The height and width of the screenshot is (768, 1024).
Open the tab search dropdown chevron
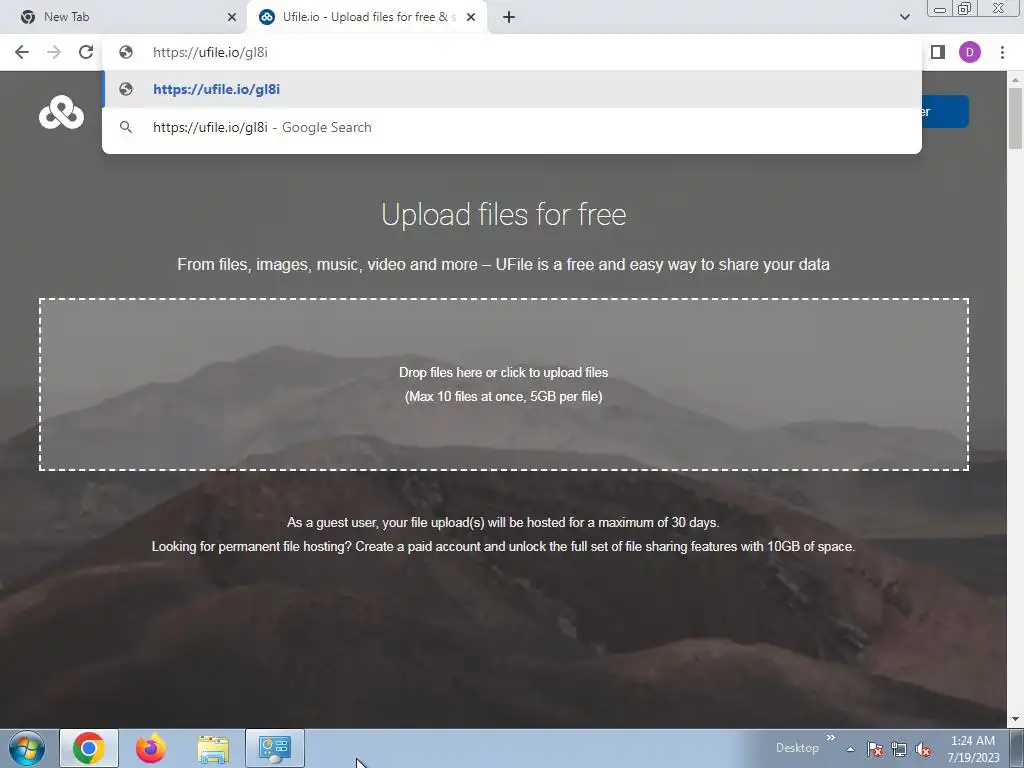click(904, 17)
